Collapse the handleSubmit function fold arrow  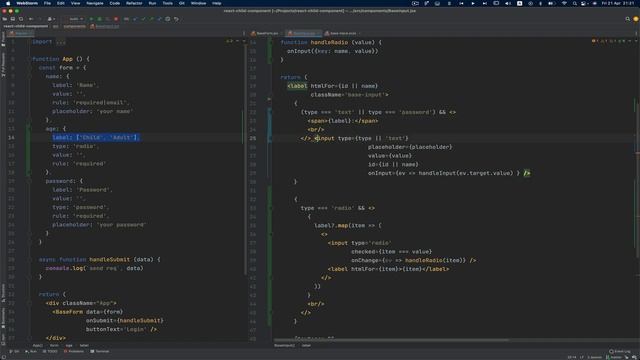tap(29, 259)
